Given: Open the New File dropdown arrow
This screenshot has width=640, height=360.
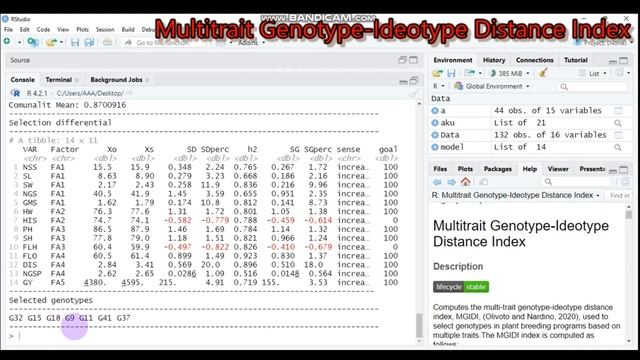Looking at the screenshot, I should tap(19, 42).
